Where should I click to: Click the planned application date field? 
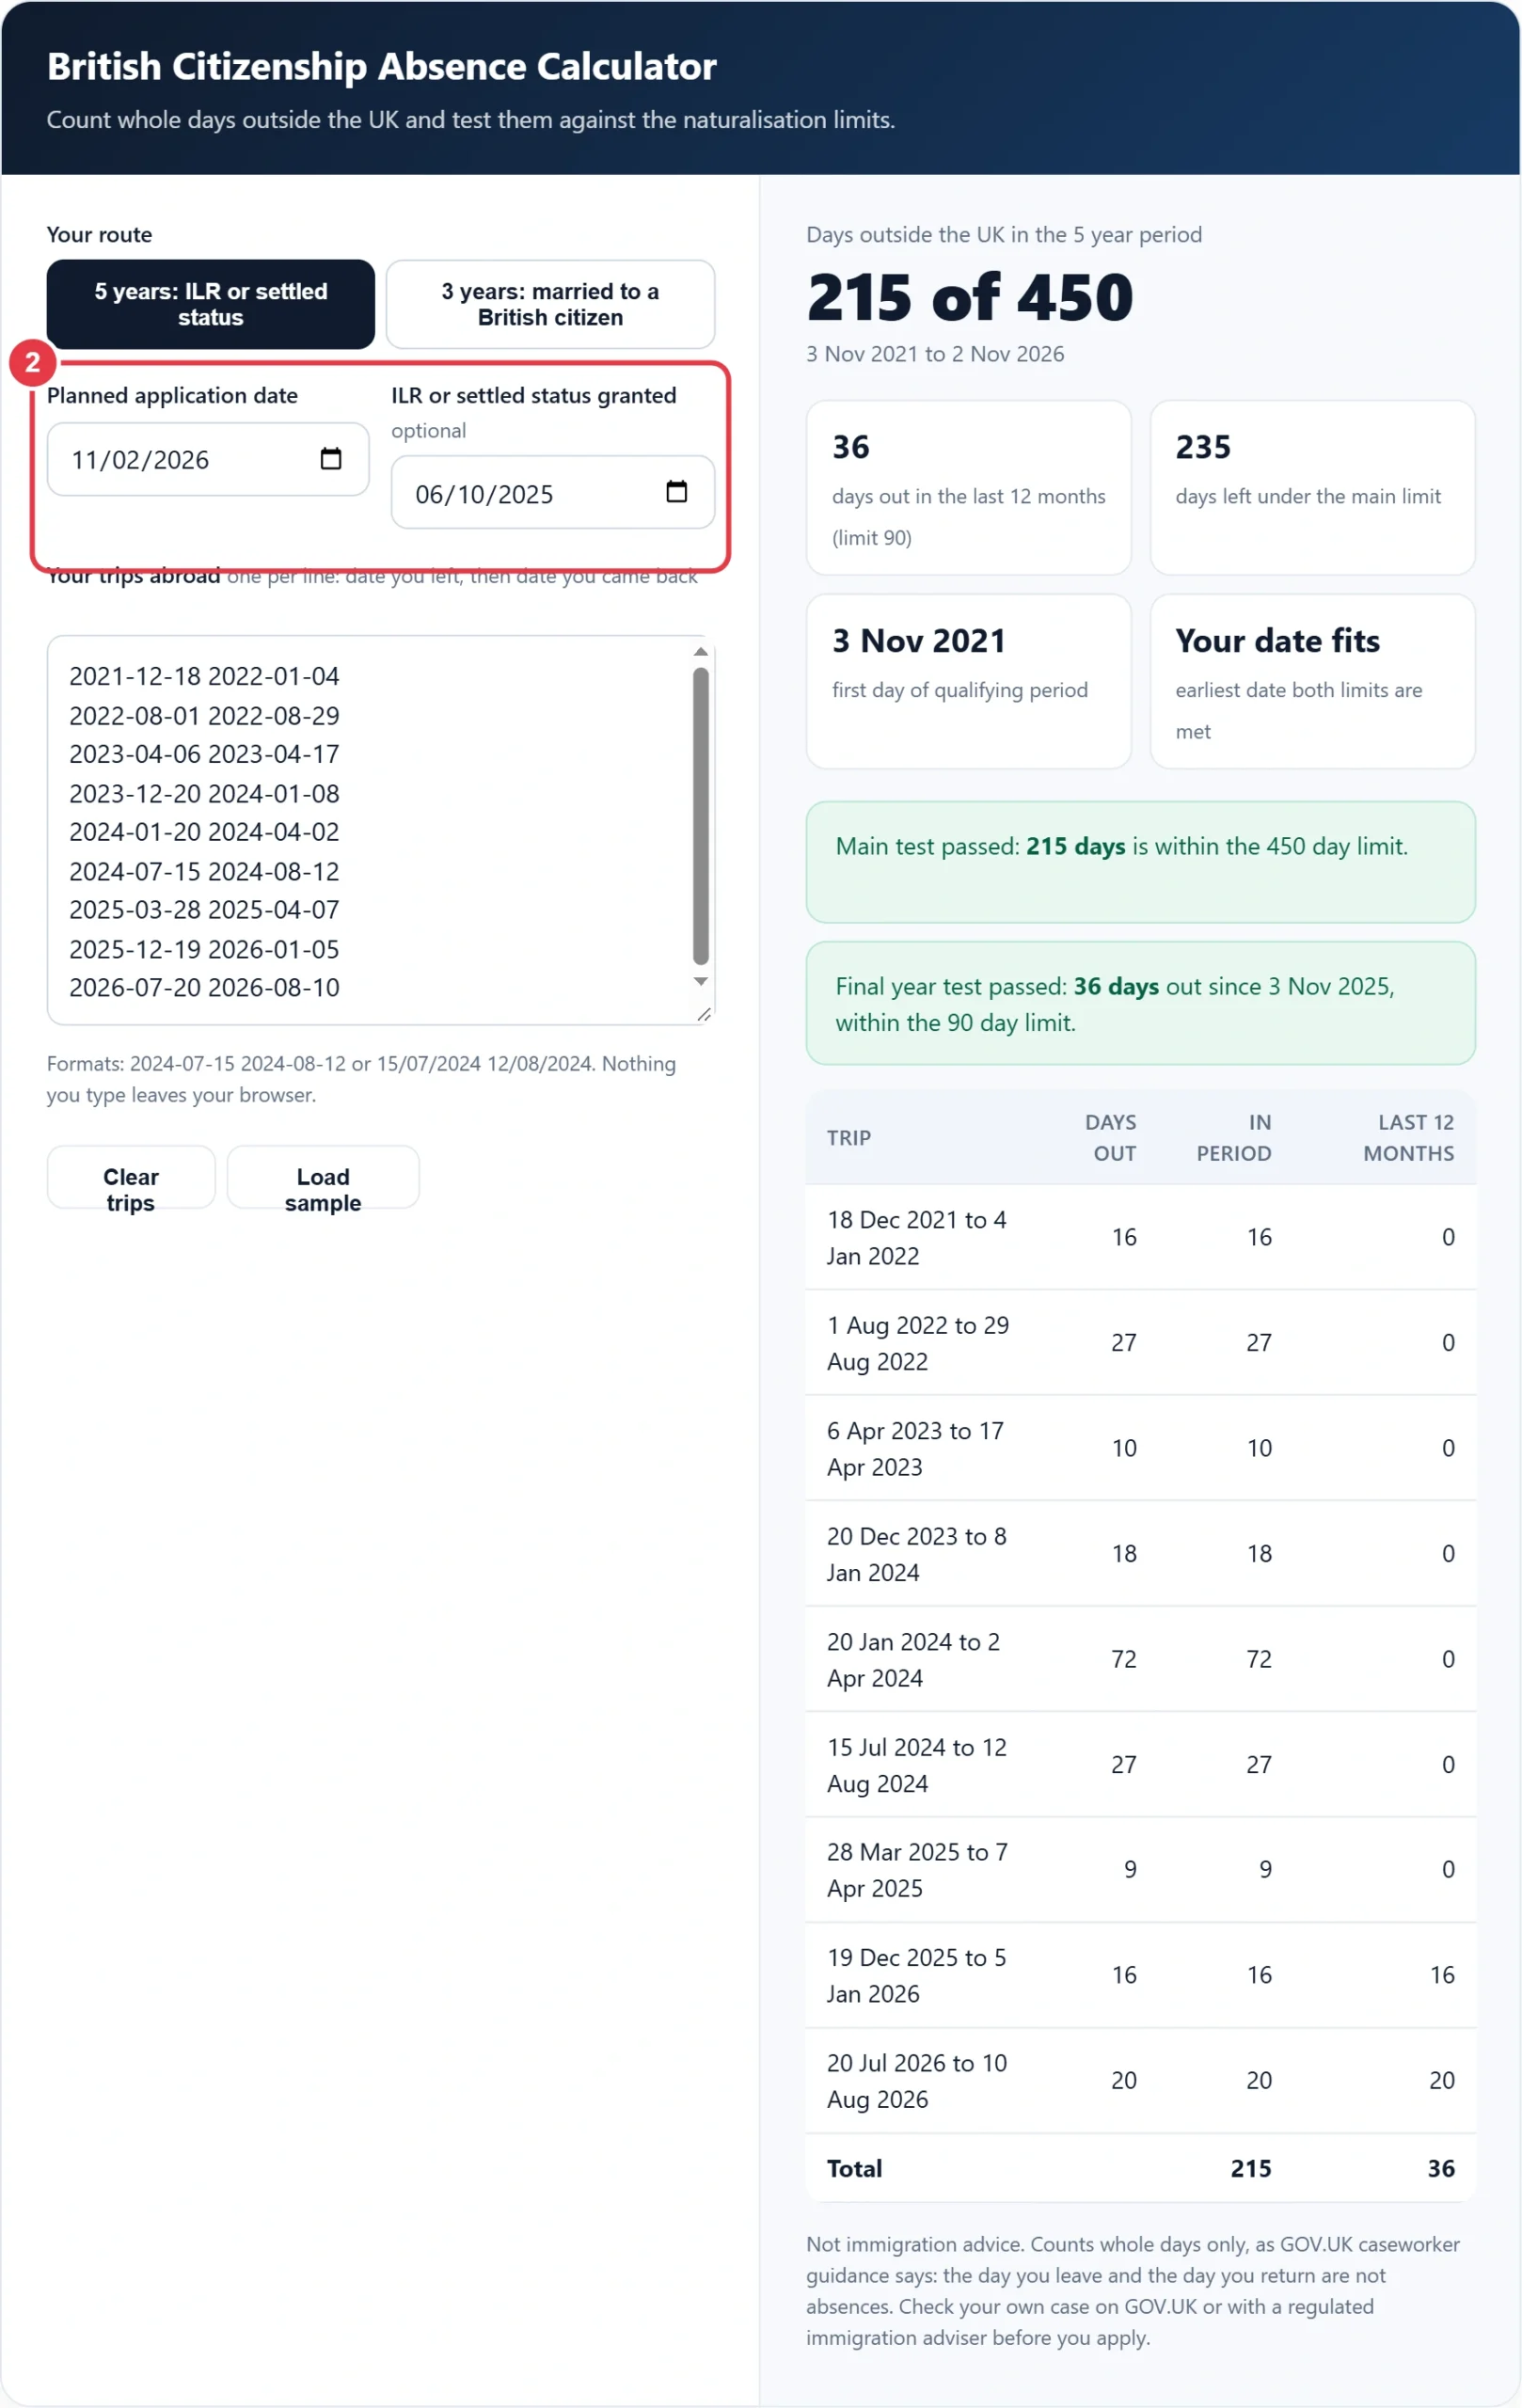point(208,459)
